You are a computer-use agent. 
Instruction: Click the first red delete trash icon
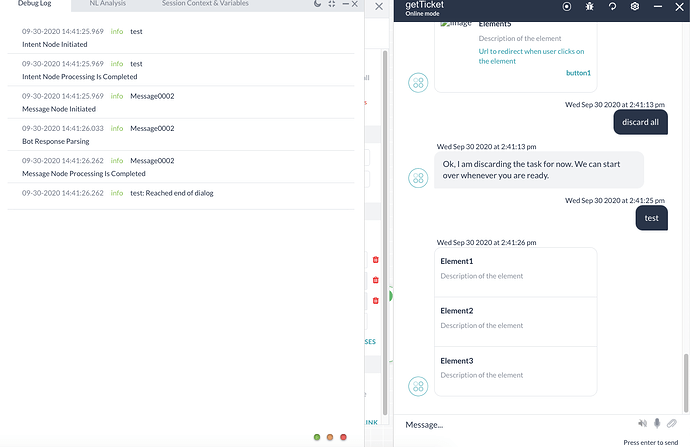coord(376,260)
